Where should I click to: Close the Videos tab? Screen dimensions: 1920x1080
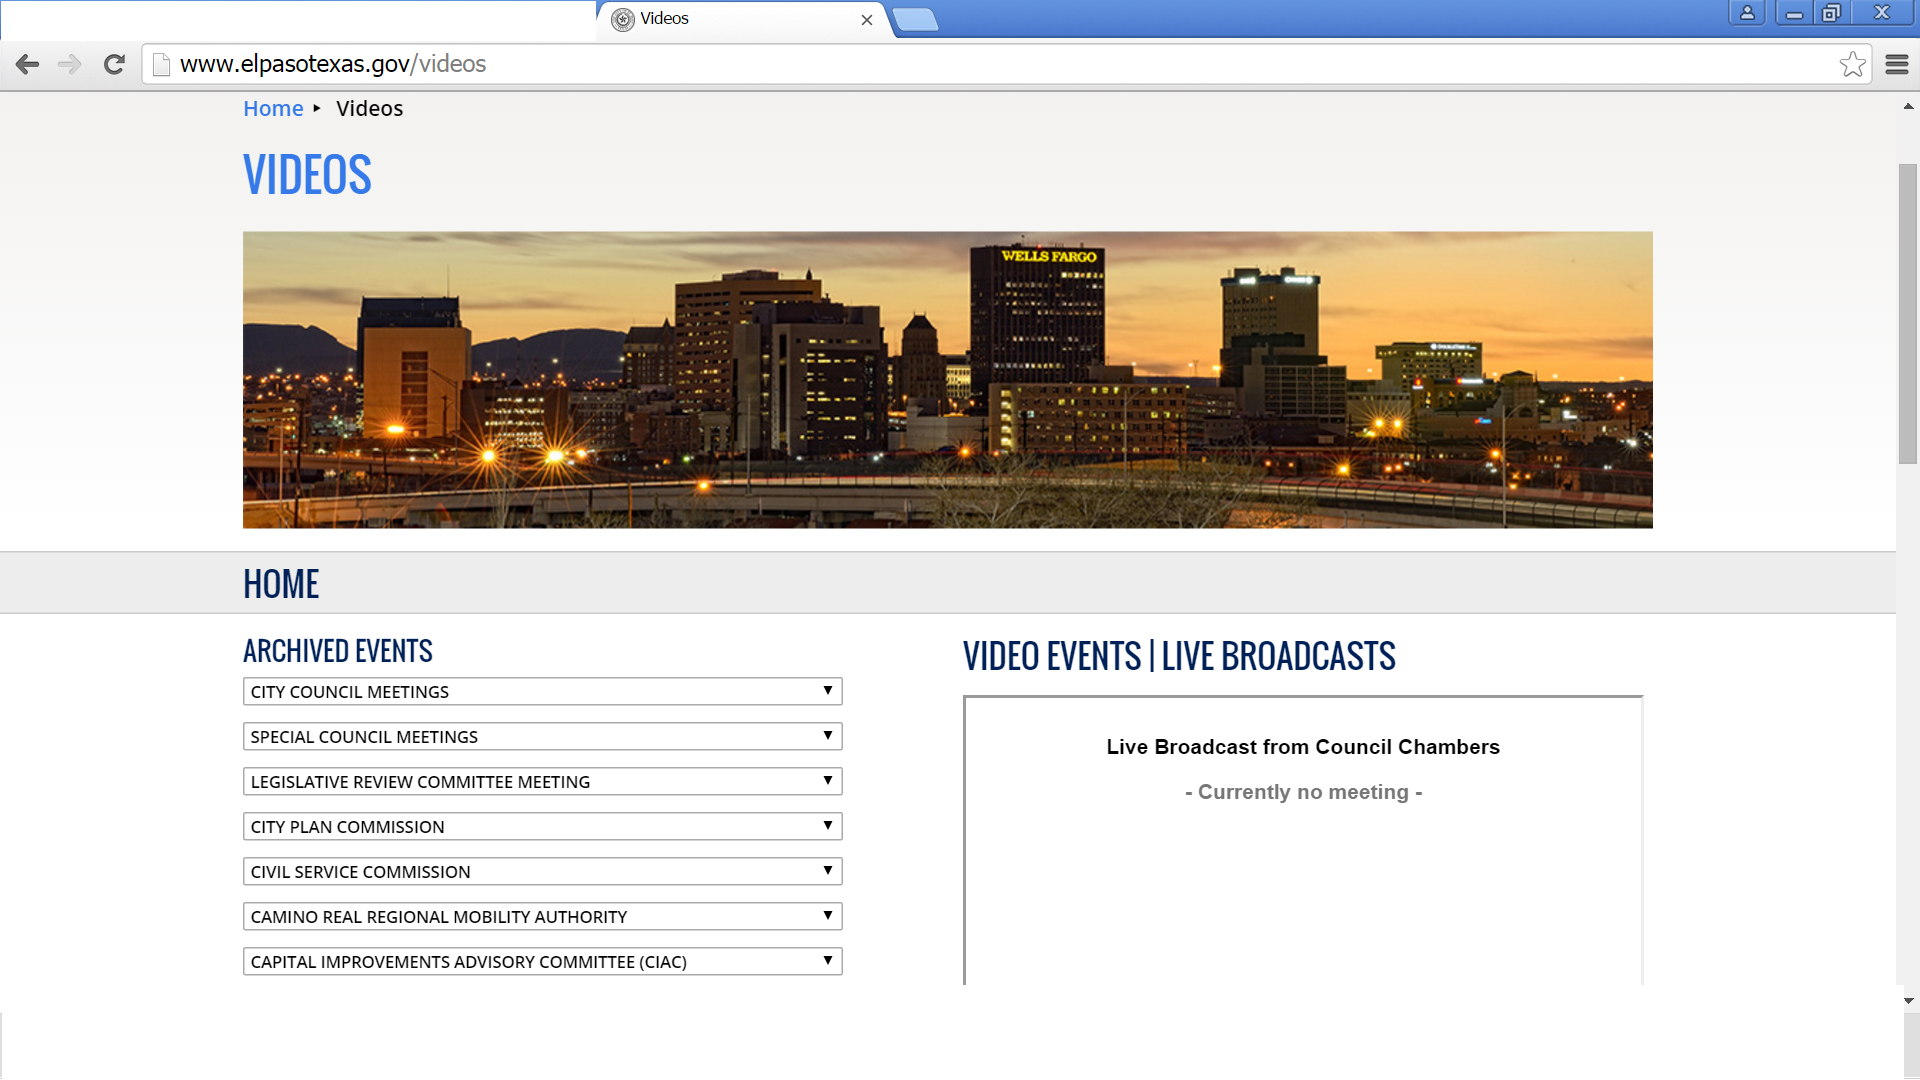[x=866, y=19]
